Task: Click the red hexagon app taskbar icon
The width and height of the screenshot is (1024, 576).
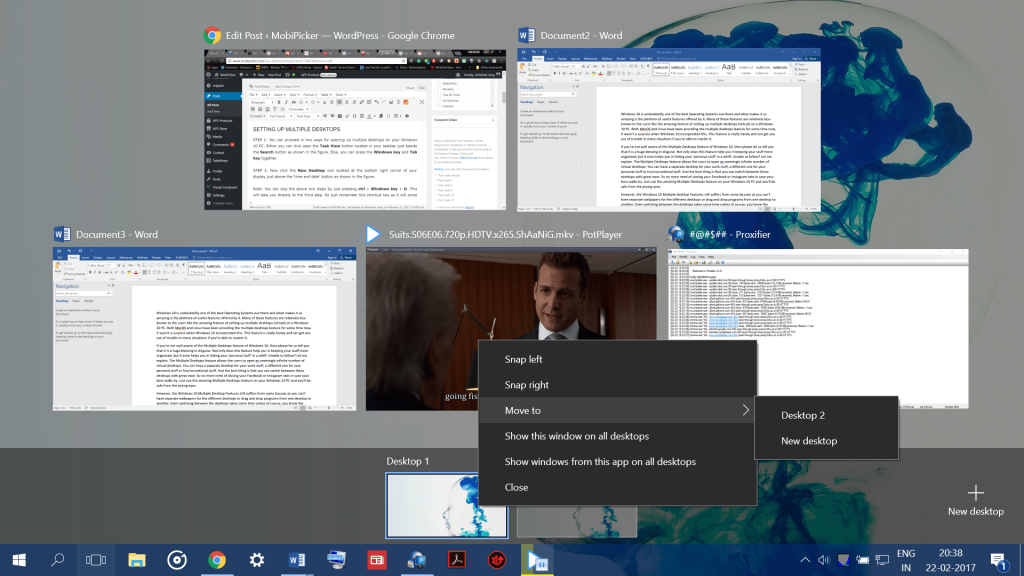Action: [497, 560]
